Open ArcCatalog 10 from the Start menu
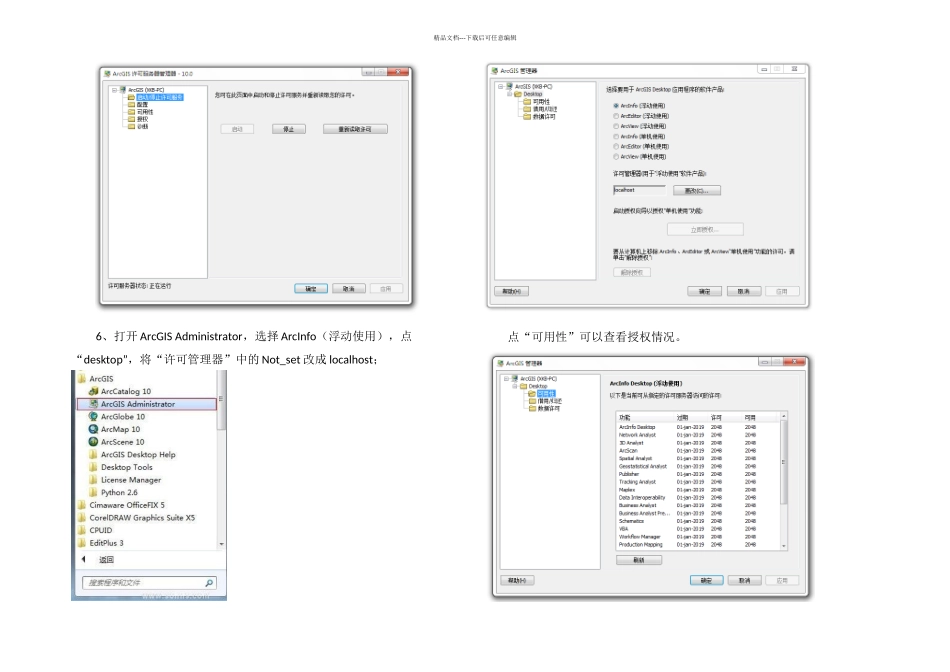Viewport: 950px width, 672px height. point(120,391)
